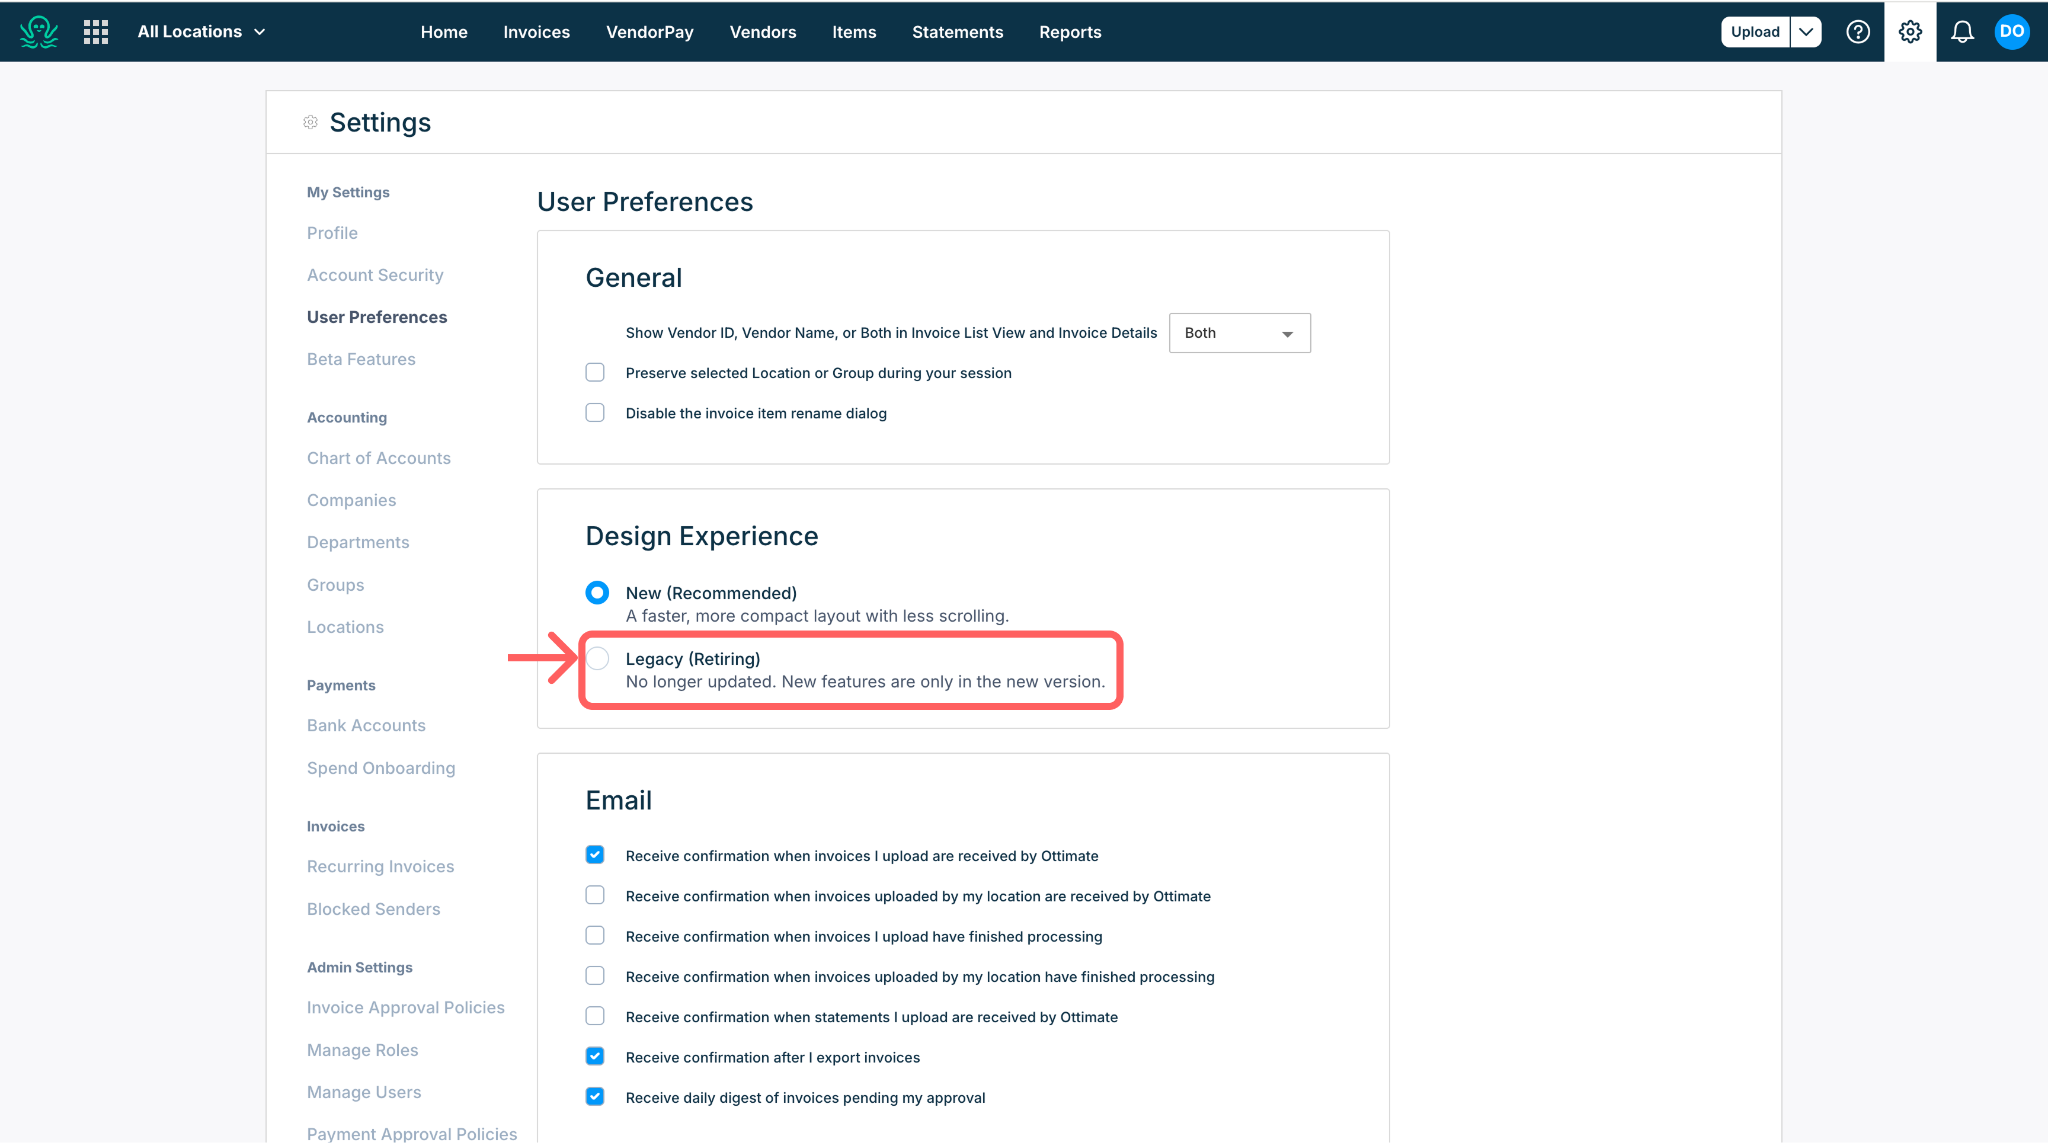Uncheck daily digest of invoices pending approval
The image size is (2048, 1143).
(595, 1096)
